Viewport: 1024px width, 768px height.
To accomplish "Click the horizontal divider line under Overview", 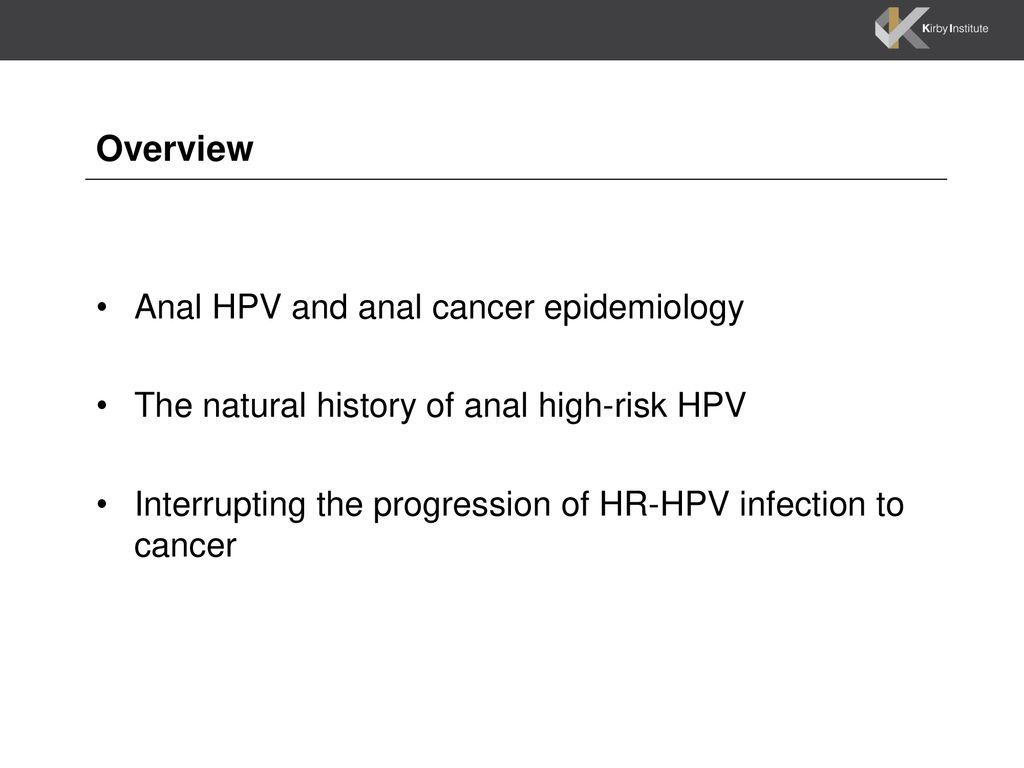I will coord(516,179).
